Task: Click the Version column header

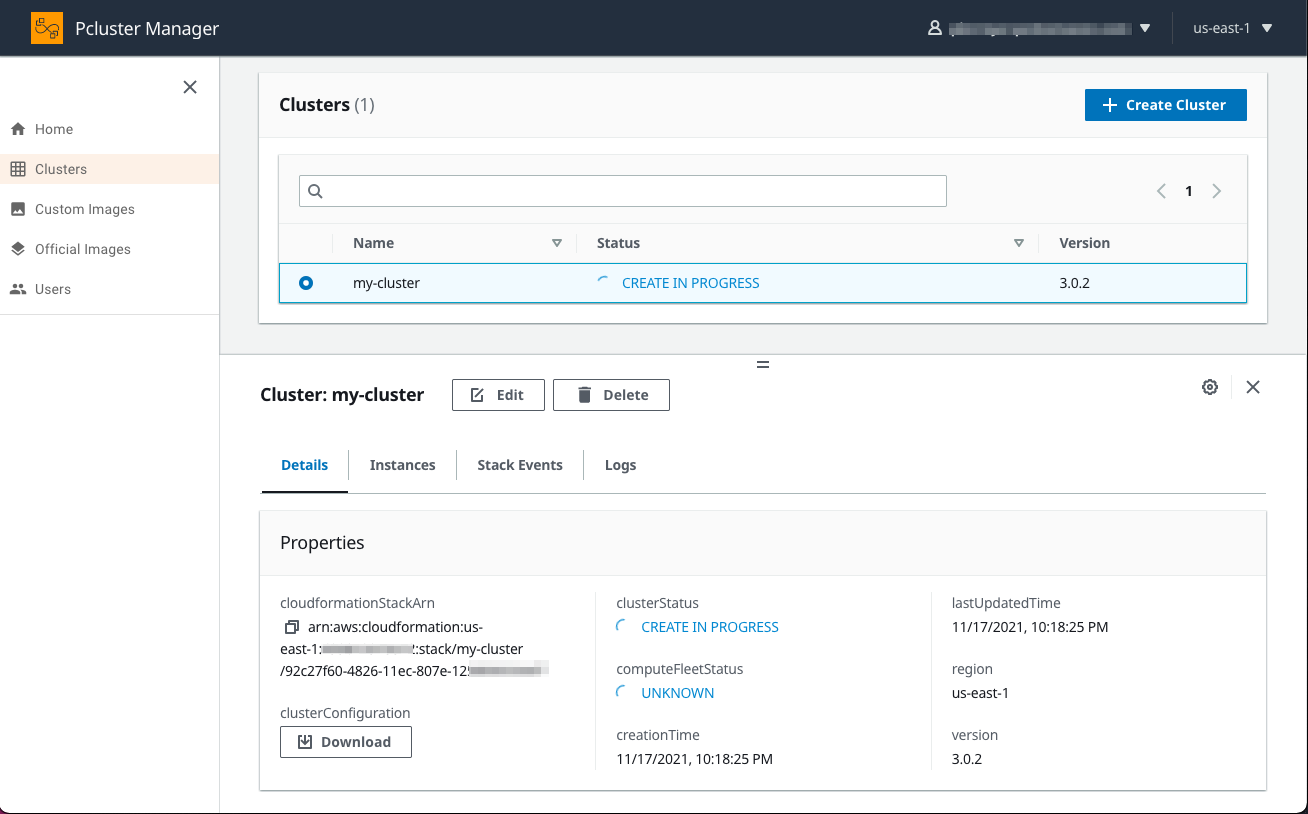Action: (1084, 243)
